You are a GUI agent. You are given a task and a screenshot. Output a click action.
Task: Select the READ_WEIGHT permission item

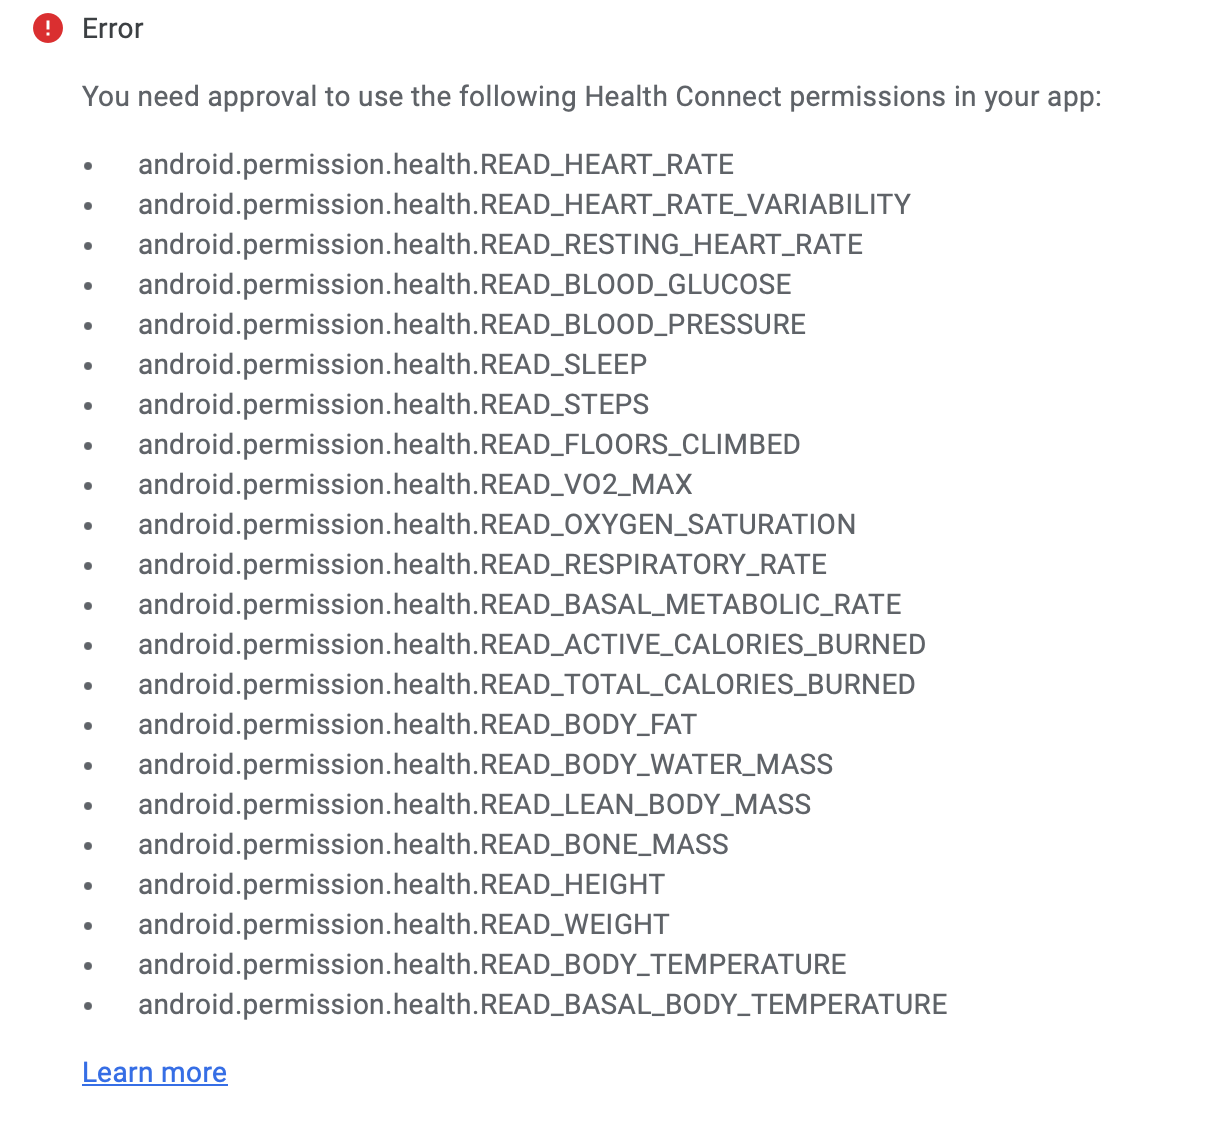pyautogui.click(x=403, y=924)
